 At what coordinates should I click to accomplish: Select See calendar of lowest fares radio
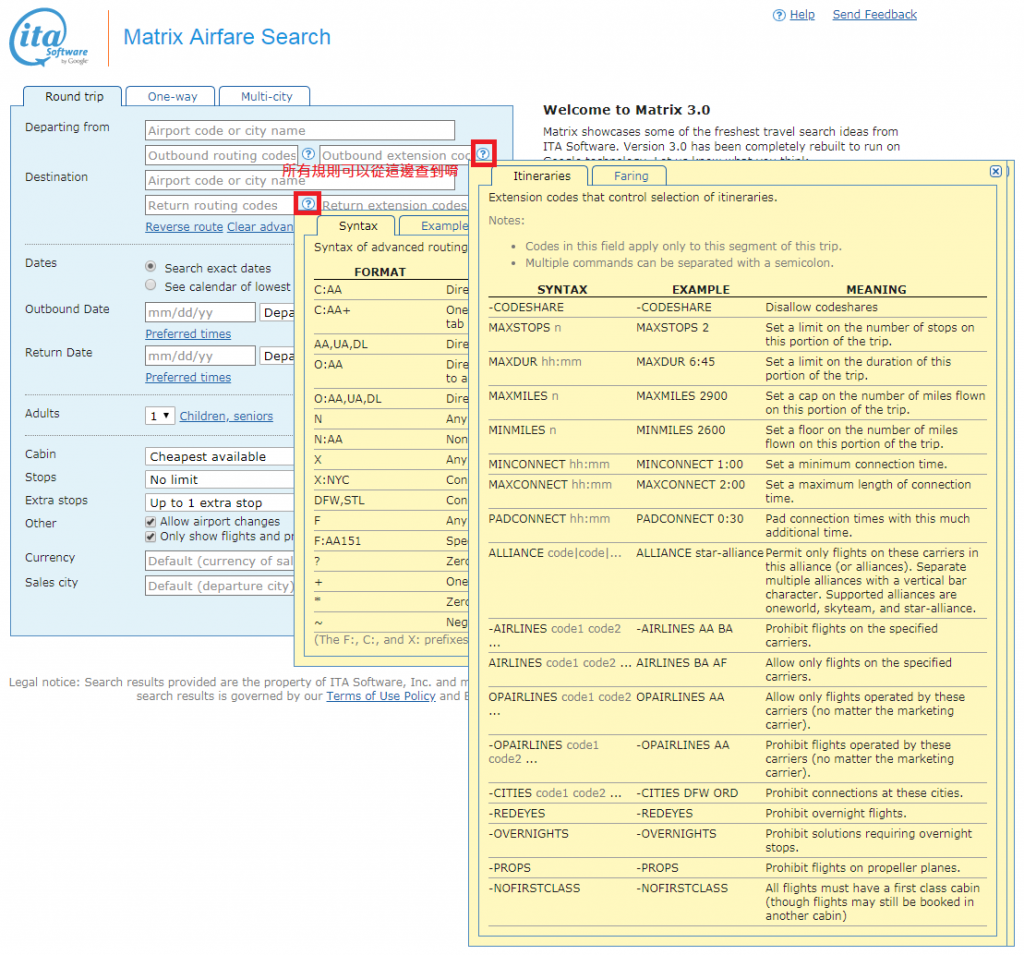click(151, 285)
